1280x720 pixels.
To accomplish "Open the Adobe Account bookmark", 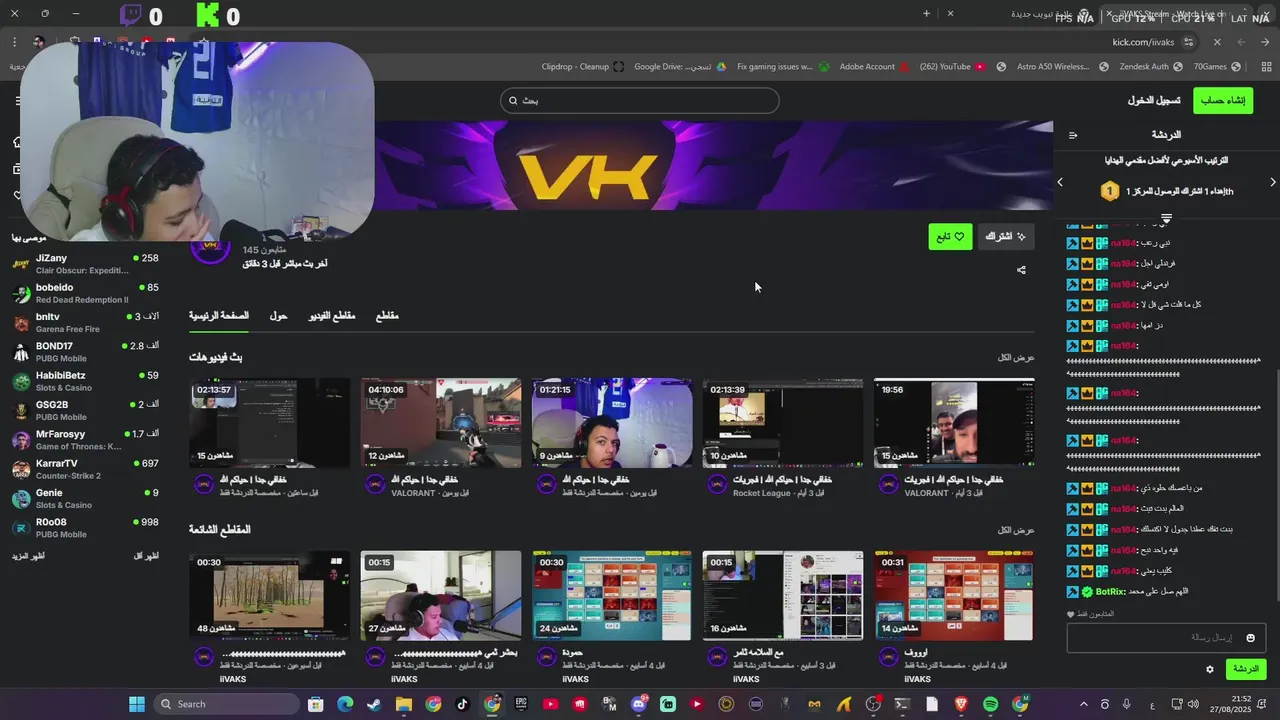I will tap(874, 67).
